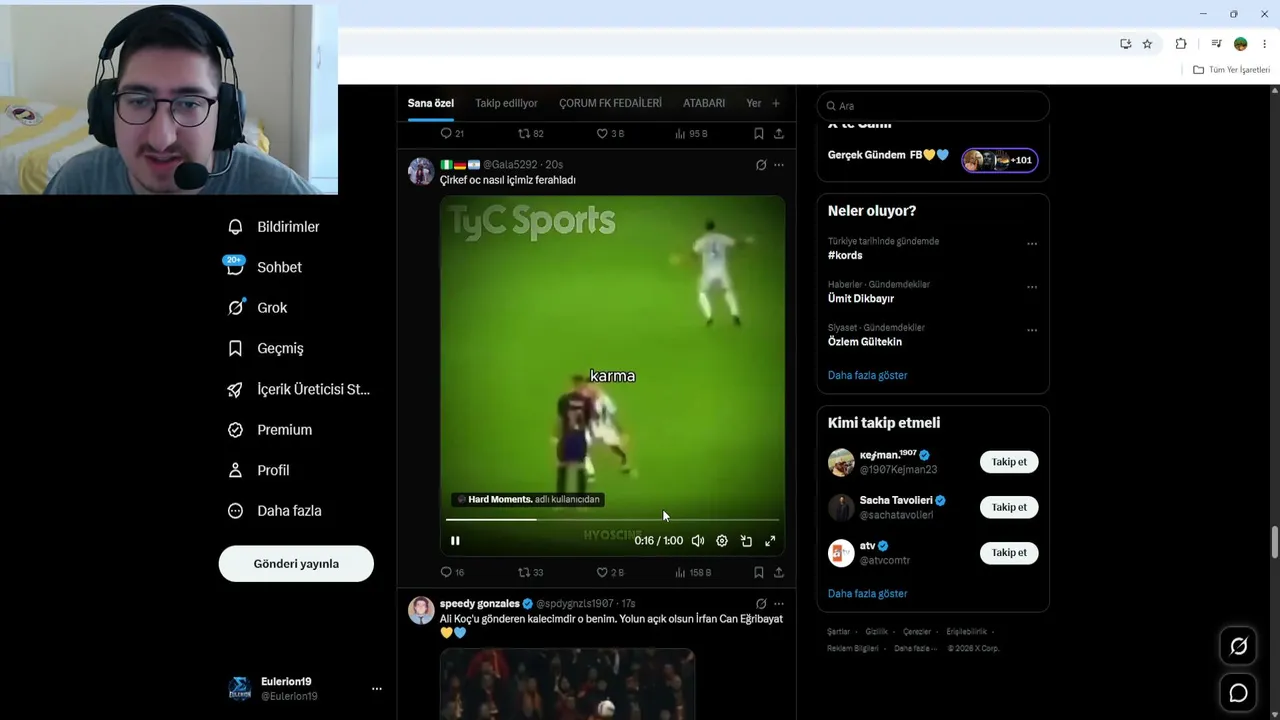Screen dimensions: 1280x720
Task: Reply to the post with 21 replies
Action: pyautogui.click(x=452, y=133)
